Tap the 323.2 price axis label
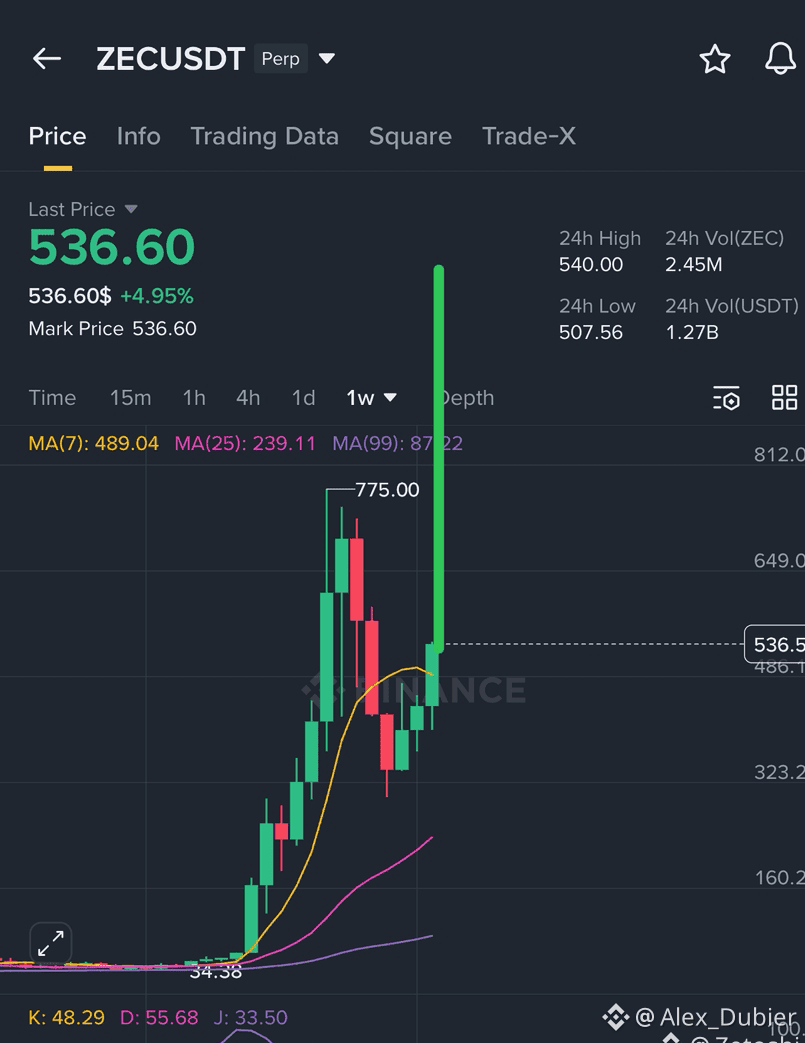Screen dimensions: 805x1043 tap(779, 772)
